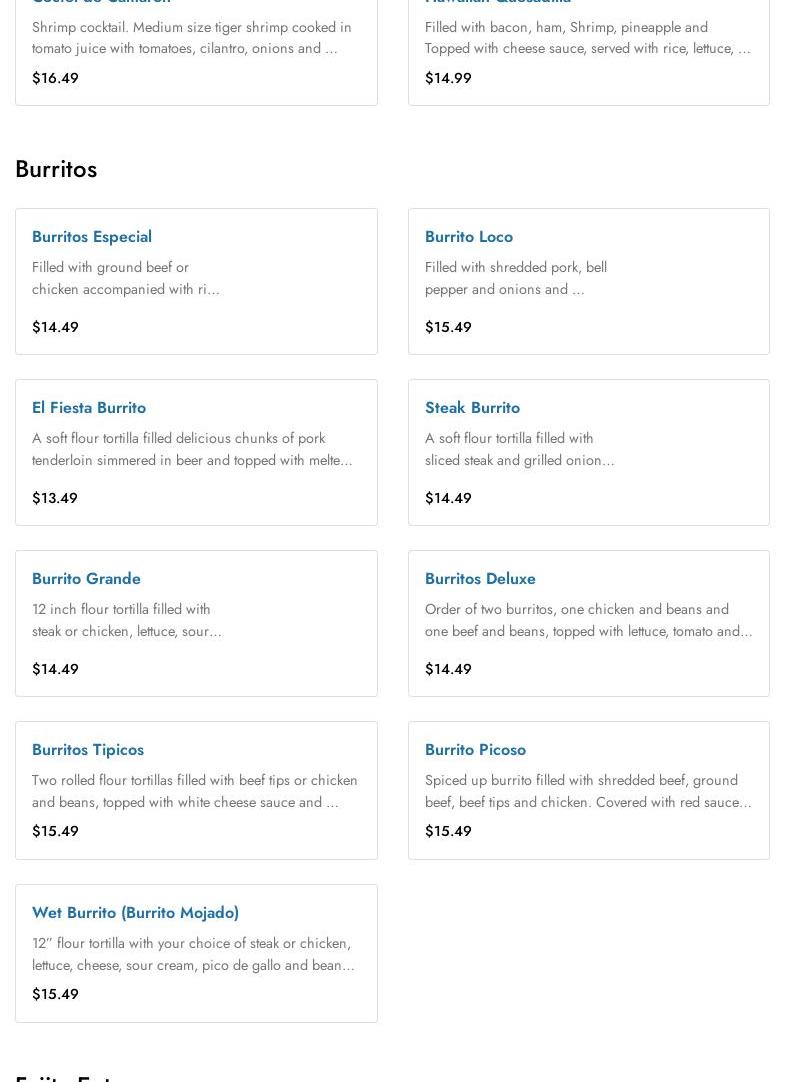Click the Burrito Picoso title

pyautogui.click(x=475, y=750)
